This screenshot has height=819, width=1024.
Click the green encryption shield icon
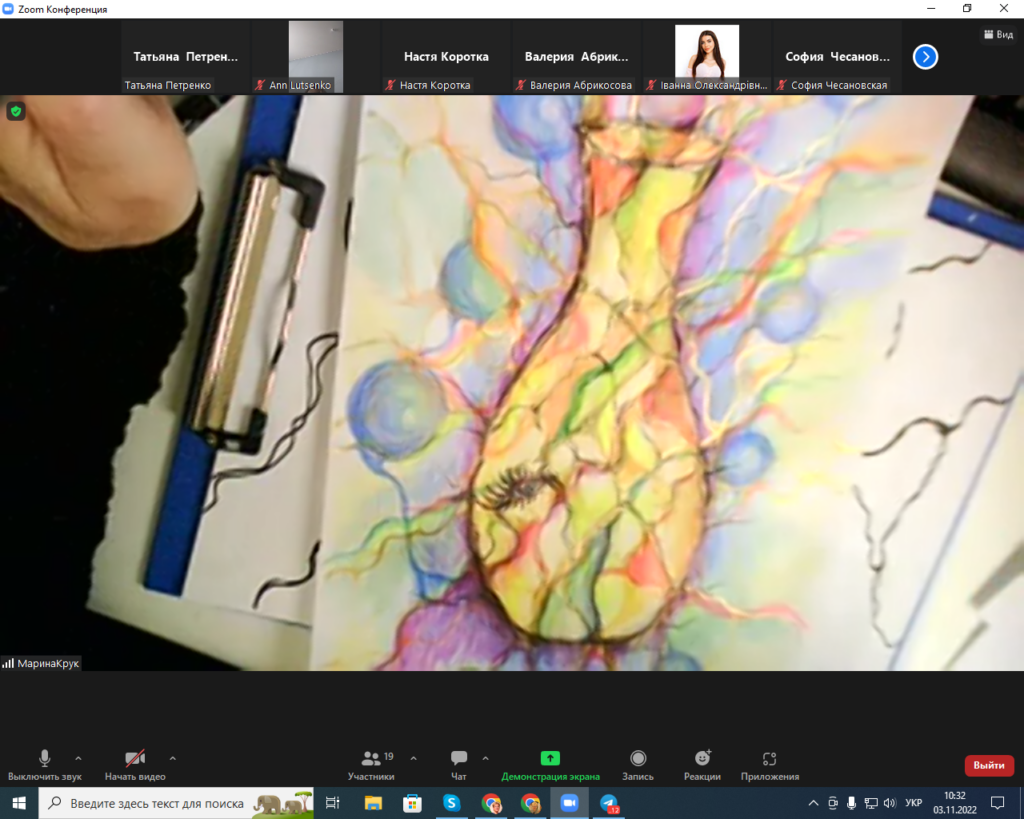(x=15, y=111)
